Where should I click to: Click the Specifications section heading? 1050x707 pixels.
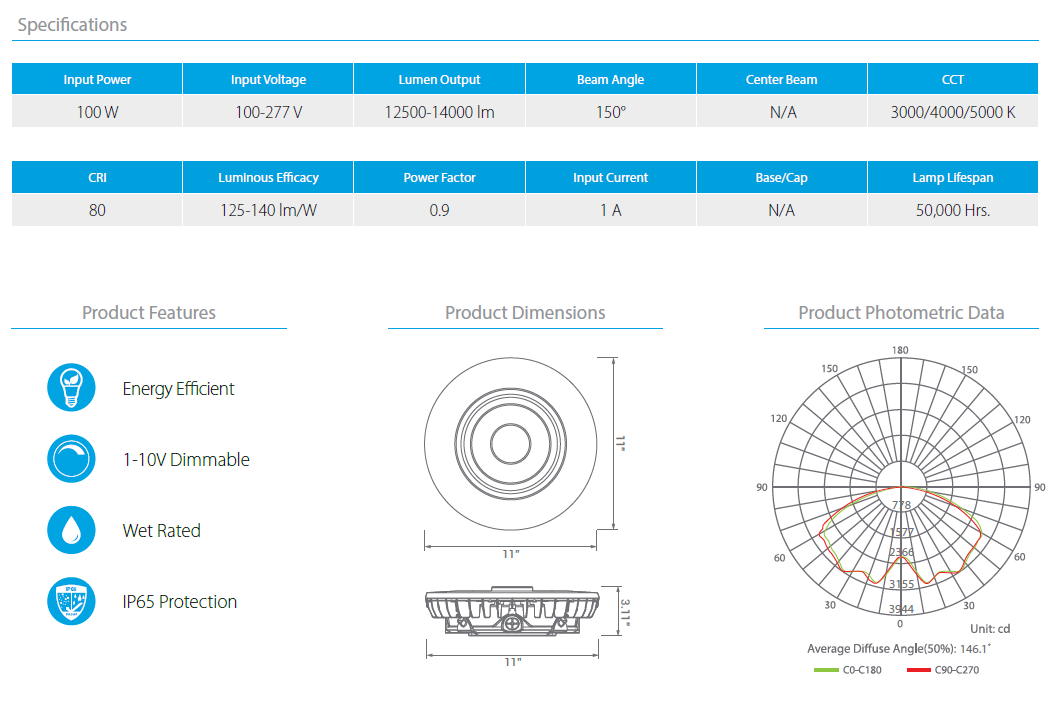click(x=72, y=25)
